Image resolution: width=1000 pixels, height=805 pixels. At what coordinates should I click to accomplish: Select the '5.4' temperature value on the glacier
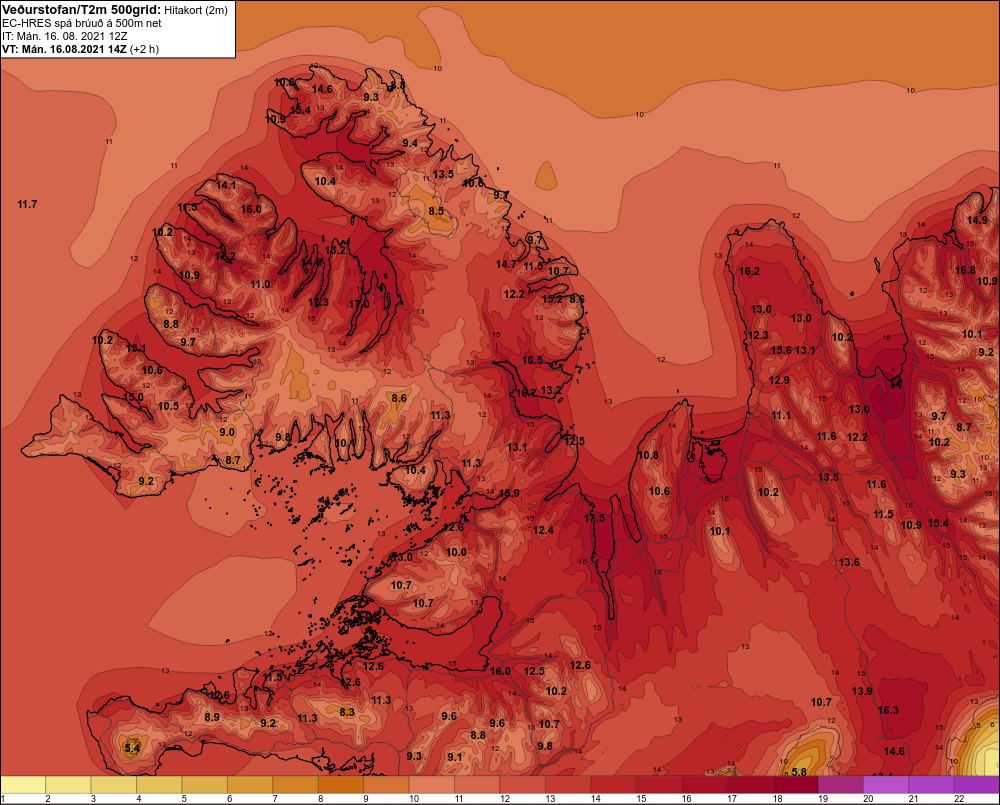coord(132,748)
